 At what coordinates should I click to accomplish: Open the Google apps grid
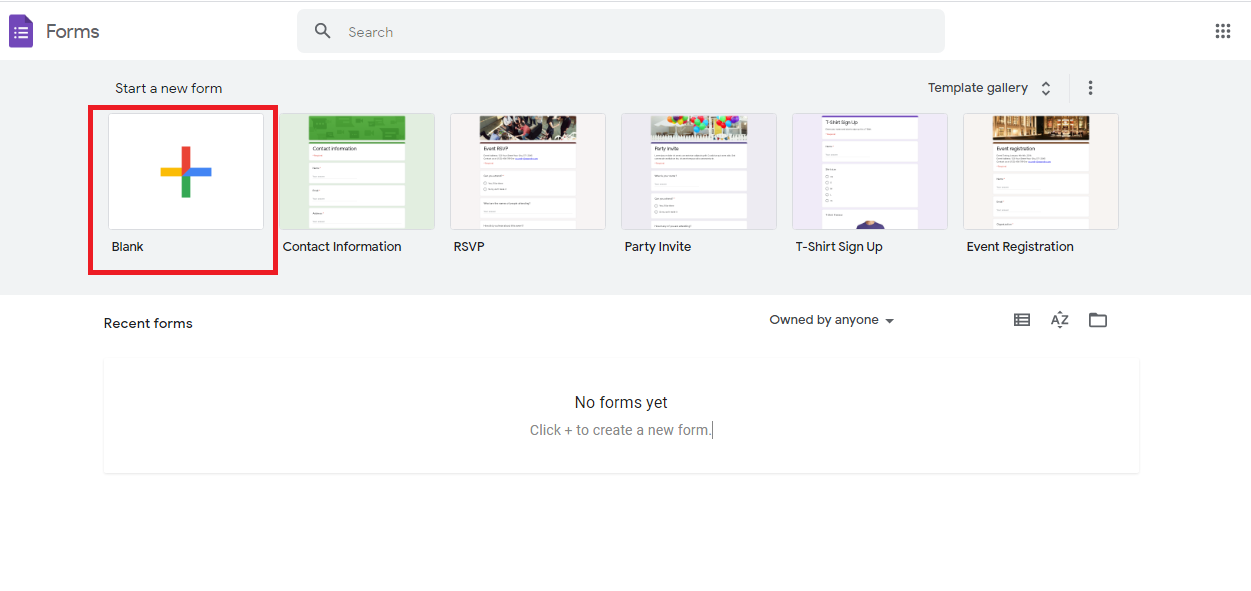tap(1222, 31)
